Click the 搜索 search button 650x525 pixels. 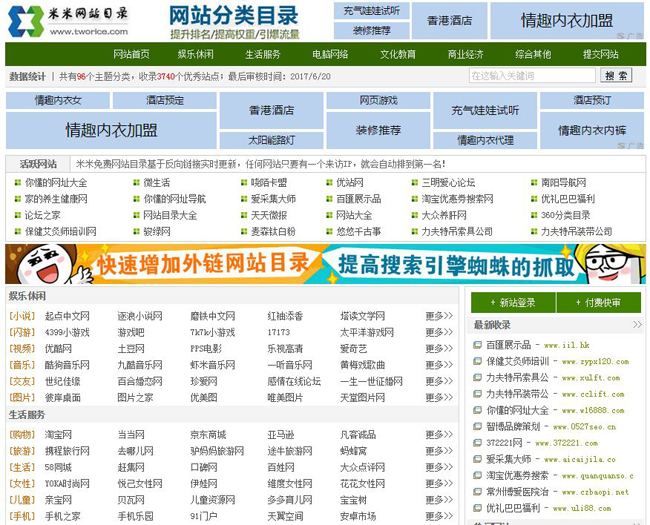[x=616, y=76]
